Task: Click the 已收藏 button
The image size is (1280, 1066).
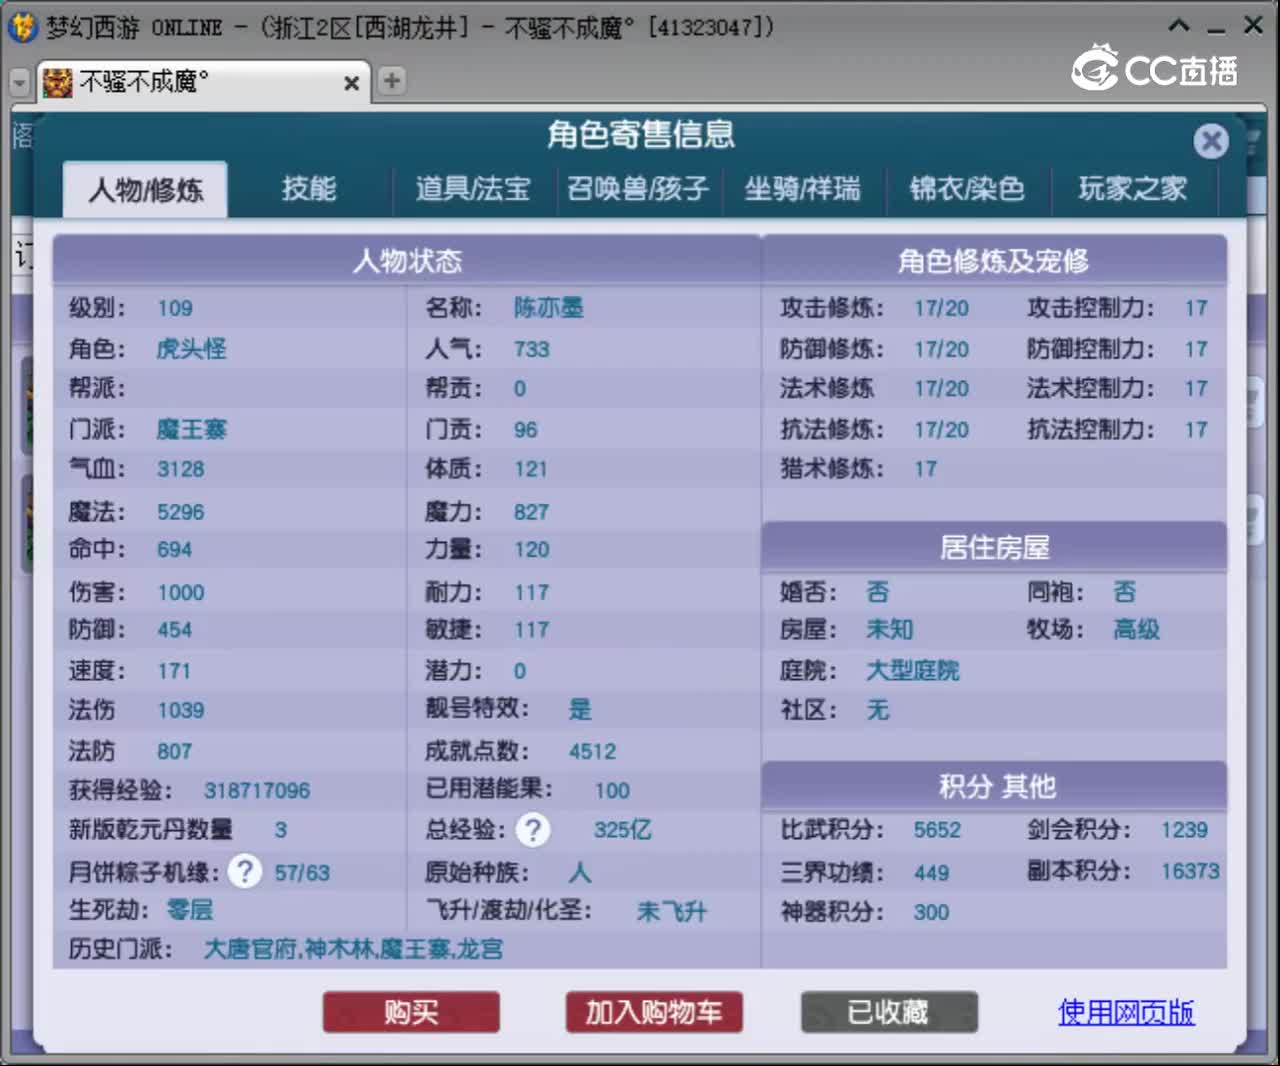Action: (888, 1012)
